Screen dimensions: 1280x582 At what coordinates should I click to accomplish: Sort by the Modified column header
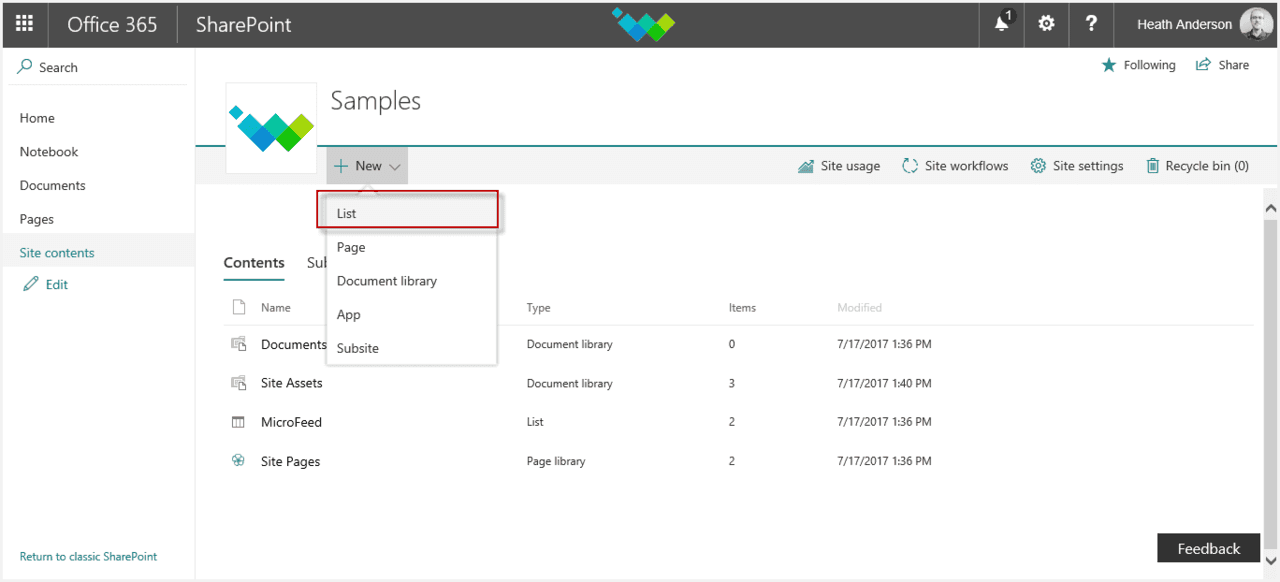860,308
